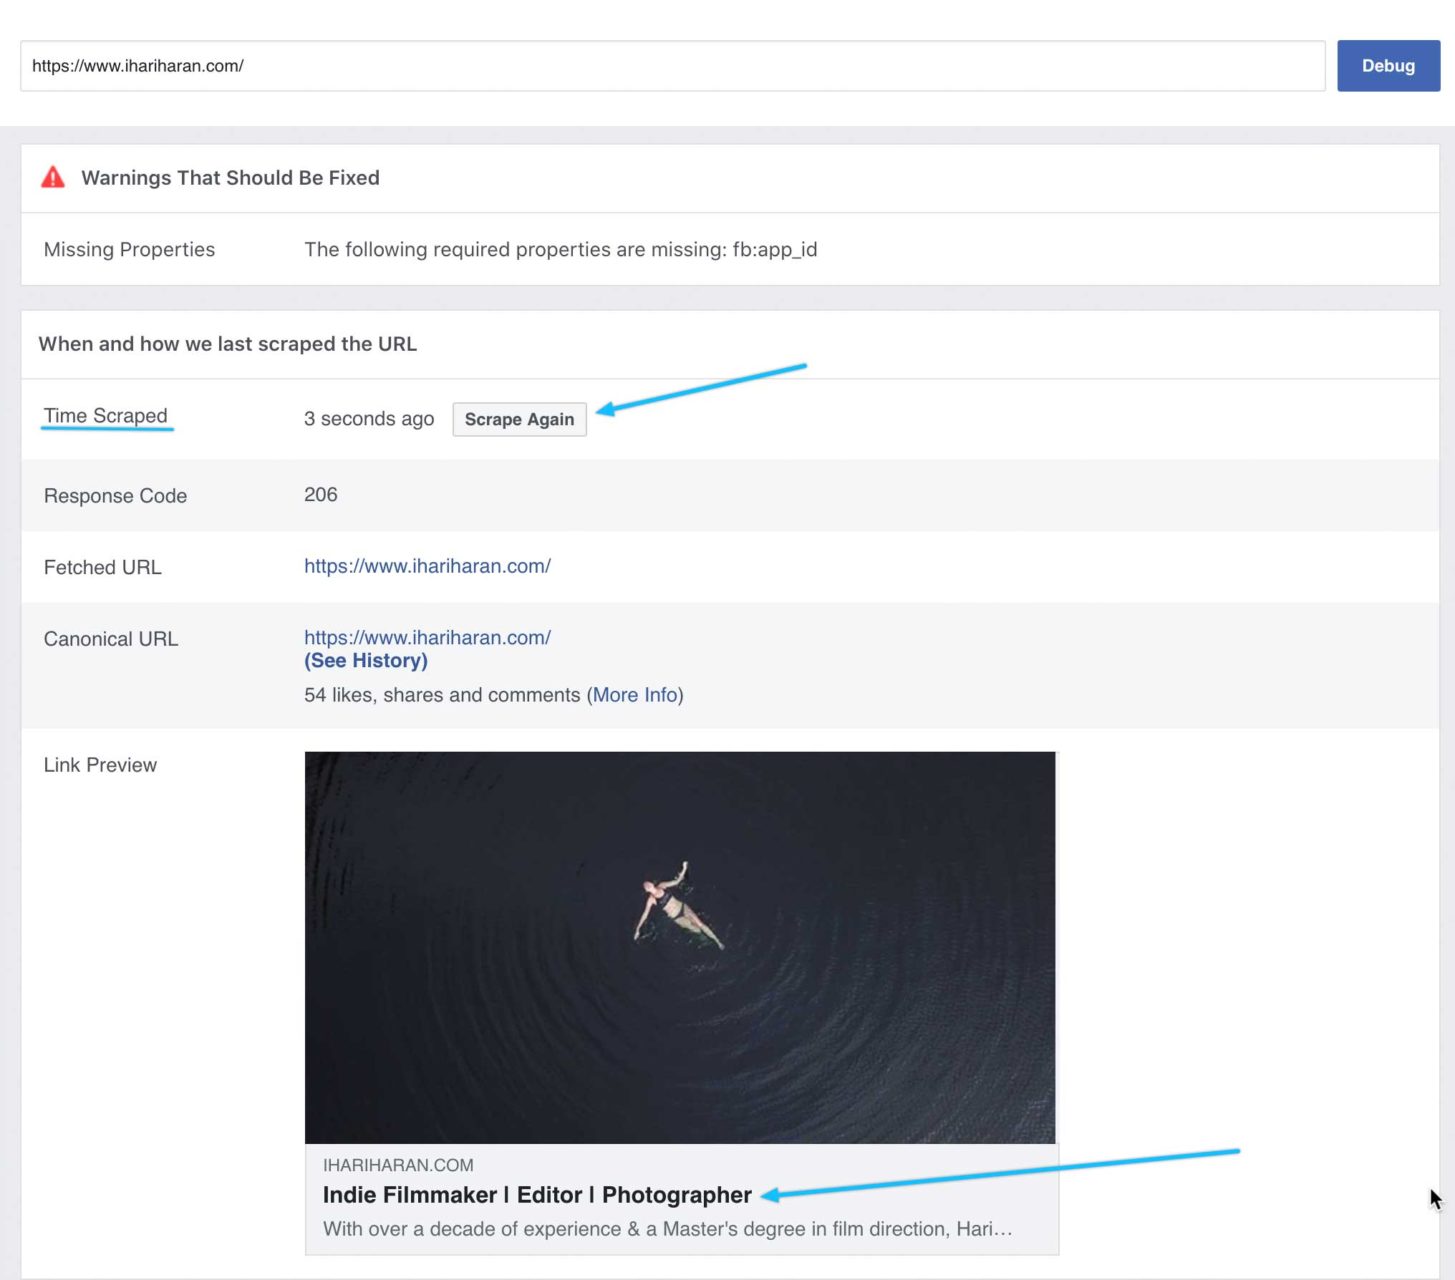Open the More Info link
This screenshot has height=1280, width=1455.
pos(635,695)
